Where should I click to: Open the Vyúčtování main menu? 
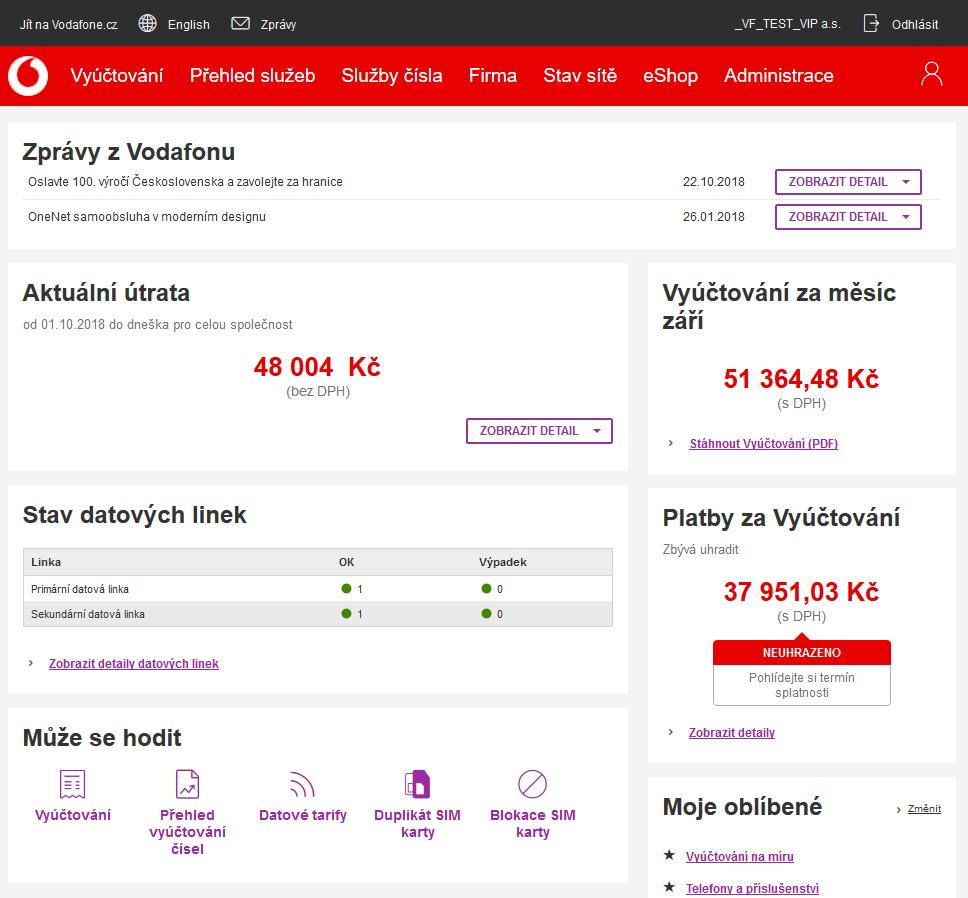click(117, 75)
